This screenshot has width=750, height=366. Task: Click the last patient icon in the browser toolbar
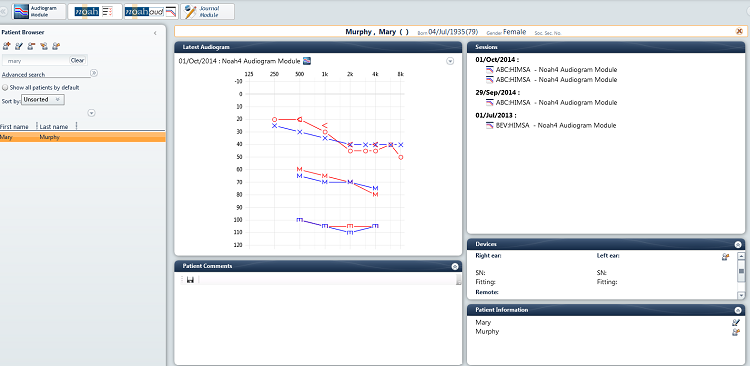point(56,46)
